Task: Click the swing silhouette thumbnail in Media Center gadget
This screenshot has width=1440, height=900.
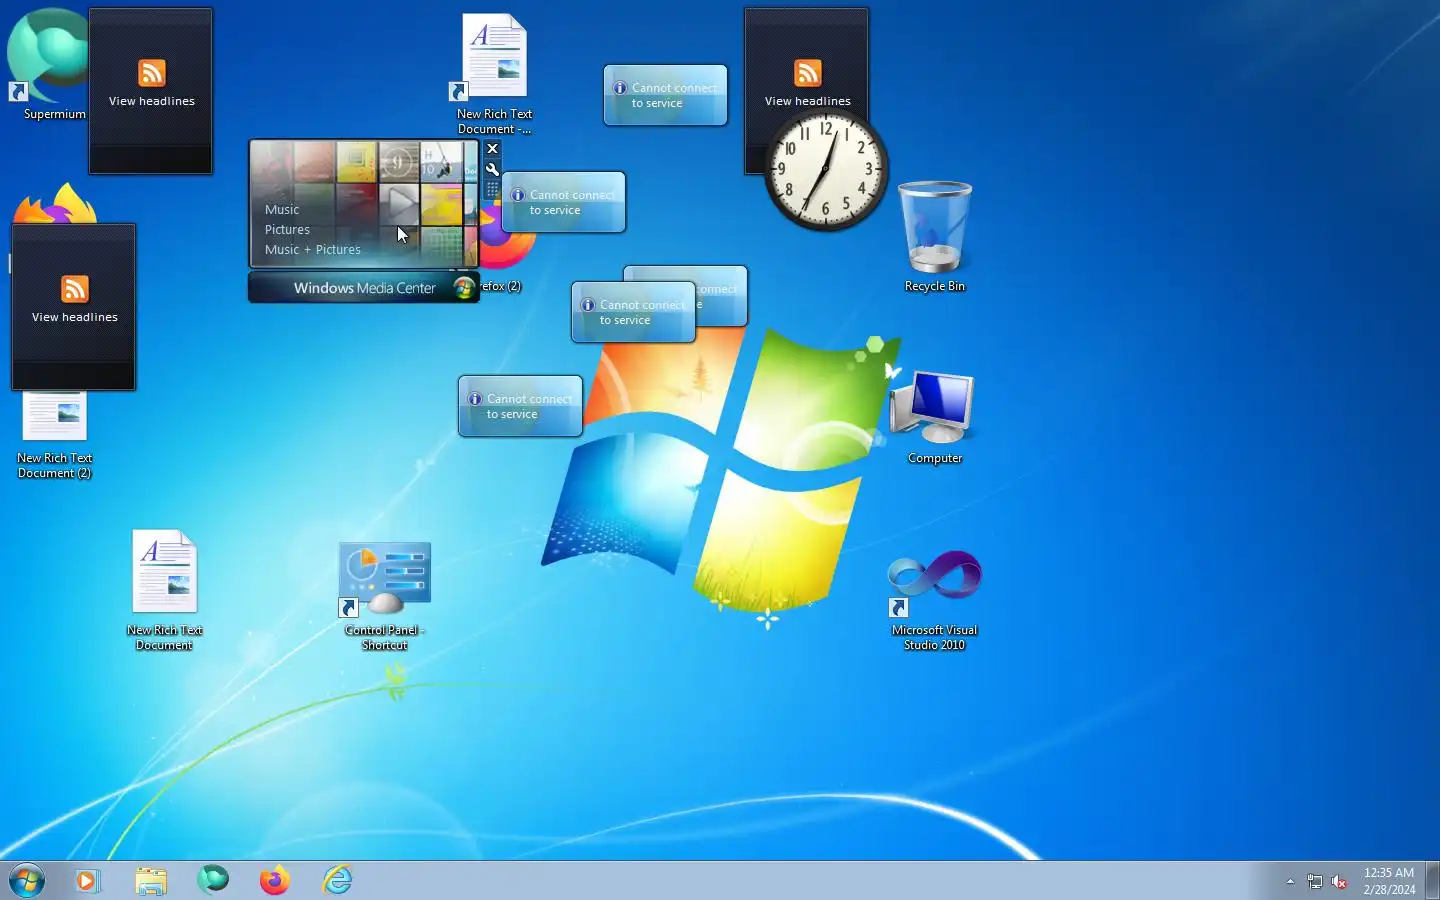Action: [x=441, y=162]
